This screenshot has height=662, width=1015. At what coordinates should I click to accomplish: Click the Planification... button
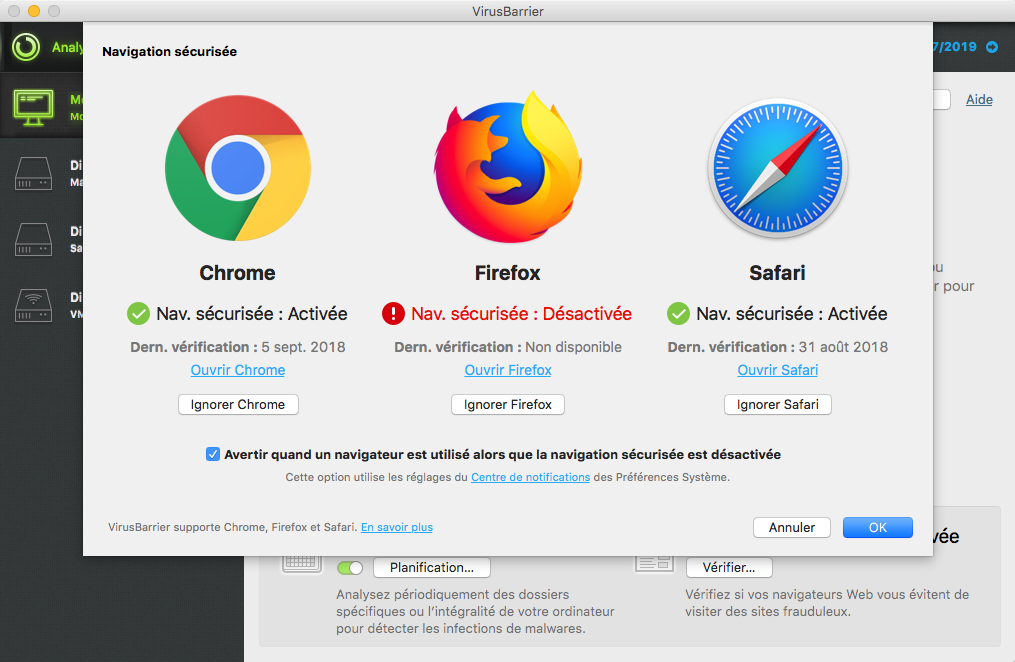pos(432,568)
